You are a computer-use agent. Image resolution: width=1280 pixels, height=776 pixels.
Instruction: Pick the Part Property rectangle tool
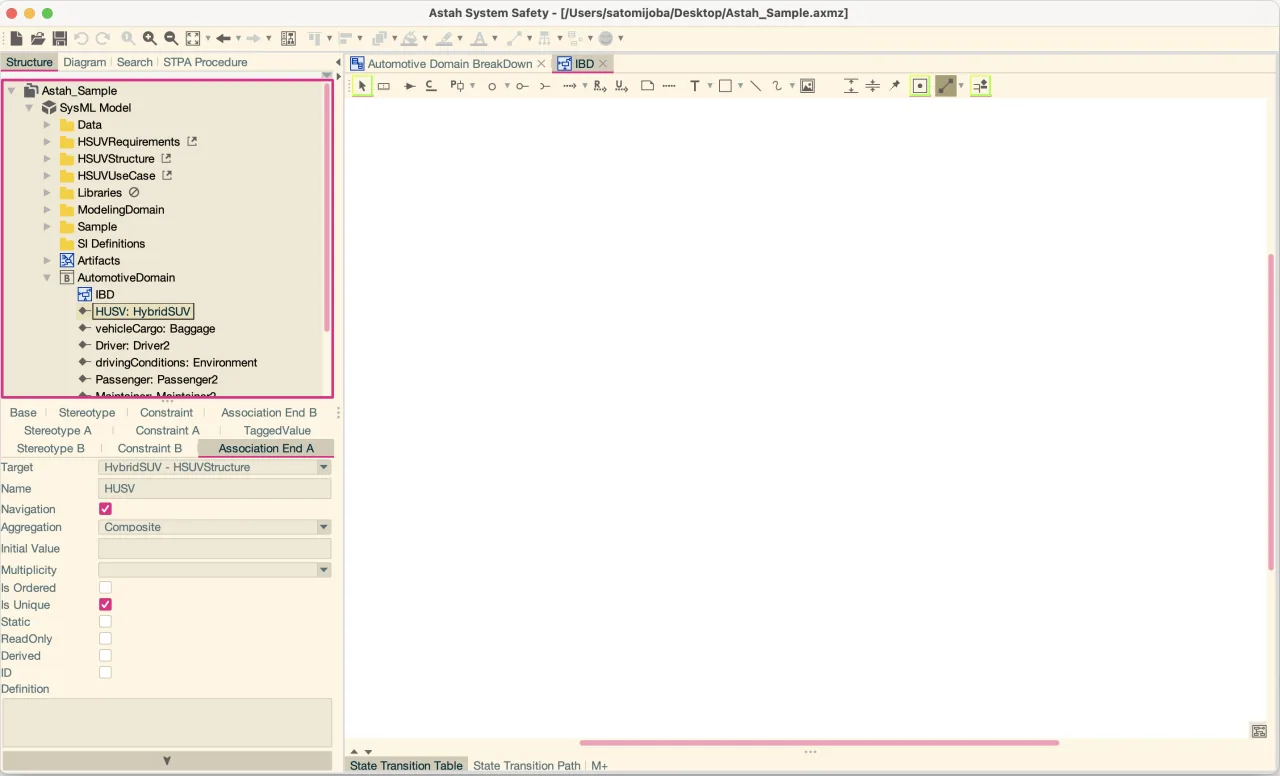tap(384, 86)
